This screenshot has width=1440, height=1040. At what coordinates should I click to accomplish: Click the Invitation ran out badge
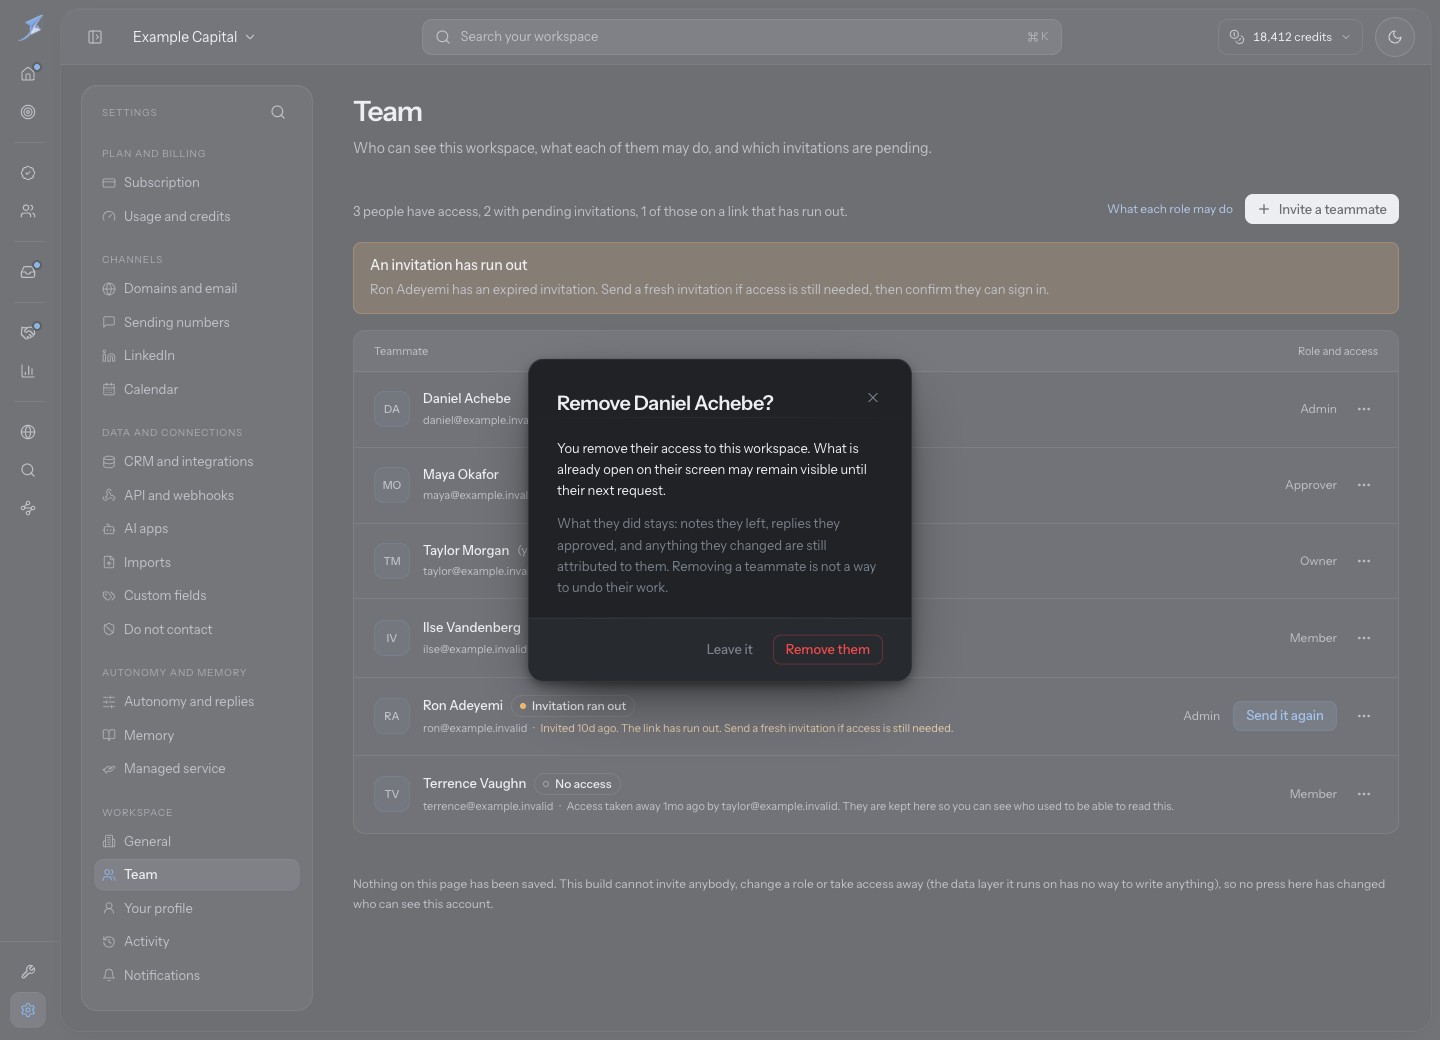pos(572,706)
